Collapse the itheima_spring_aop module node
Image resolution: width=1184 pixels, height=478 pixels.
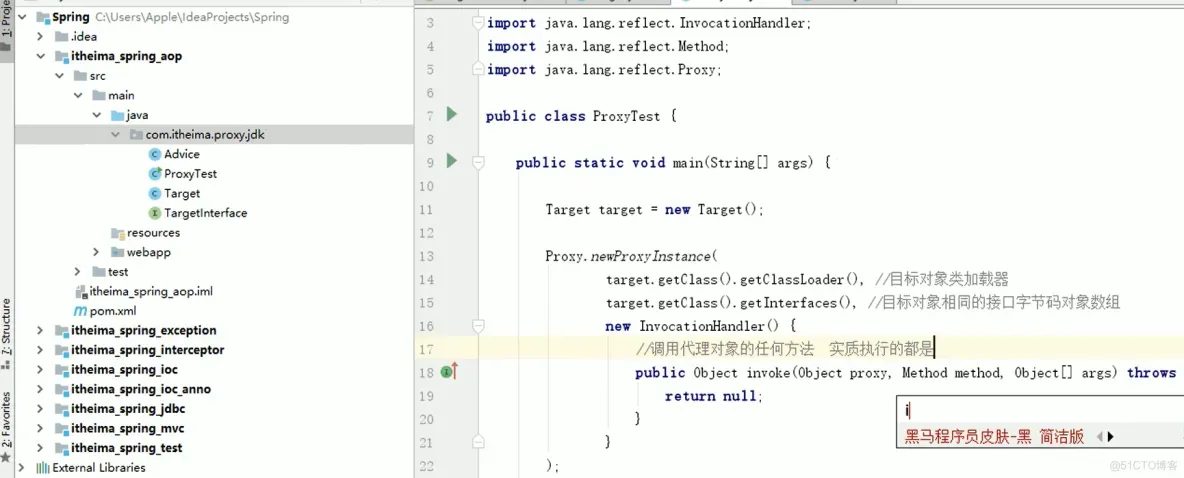pos(40,56)
